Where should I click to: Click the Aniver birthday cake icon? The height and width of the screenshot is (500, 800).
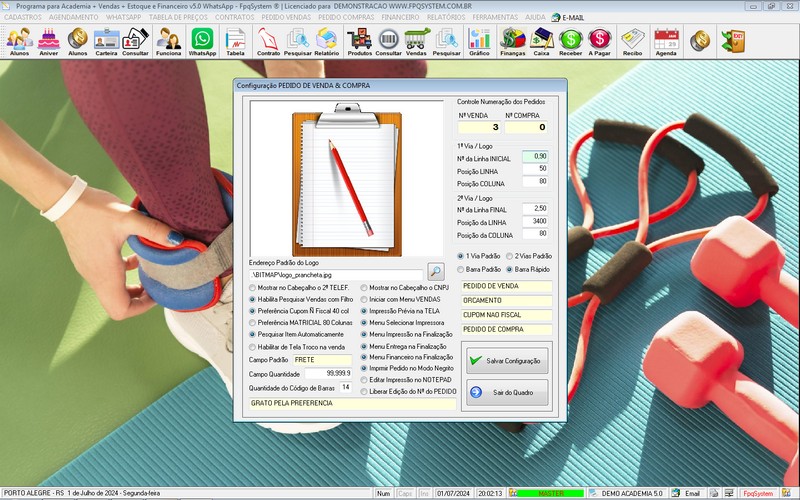pos(48,40)
